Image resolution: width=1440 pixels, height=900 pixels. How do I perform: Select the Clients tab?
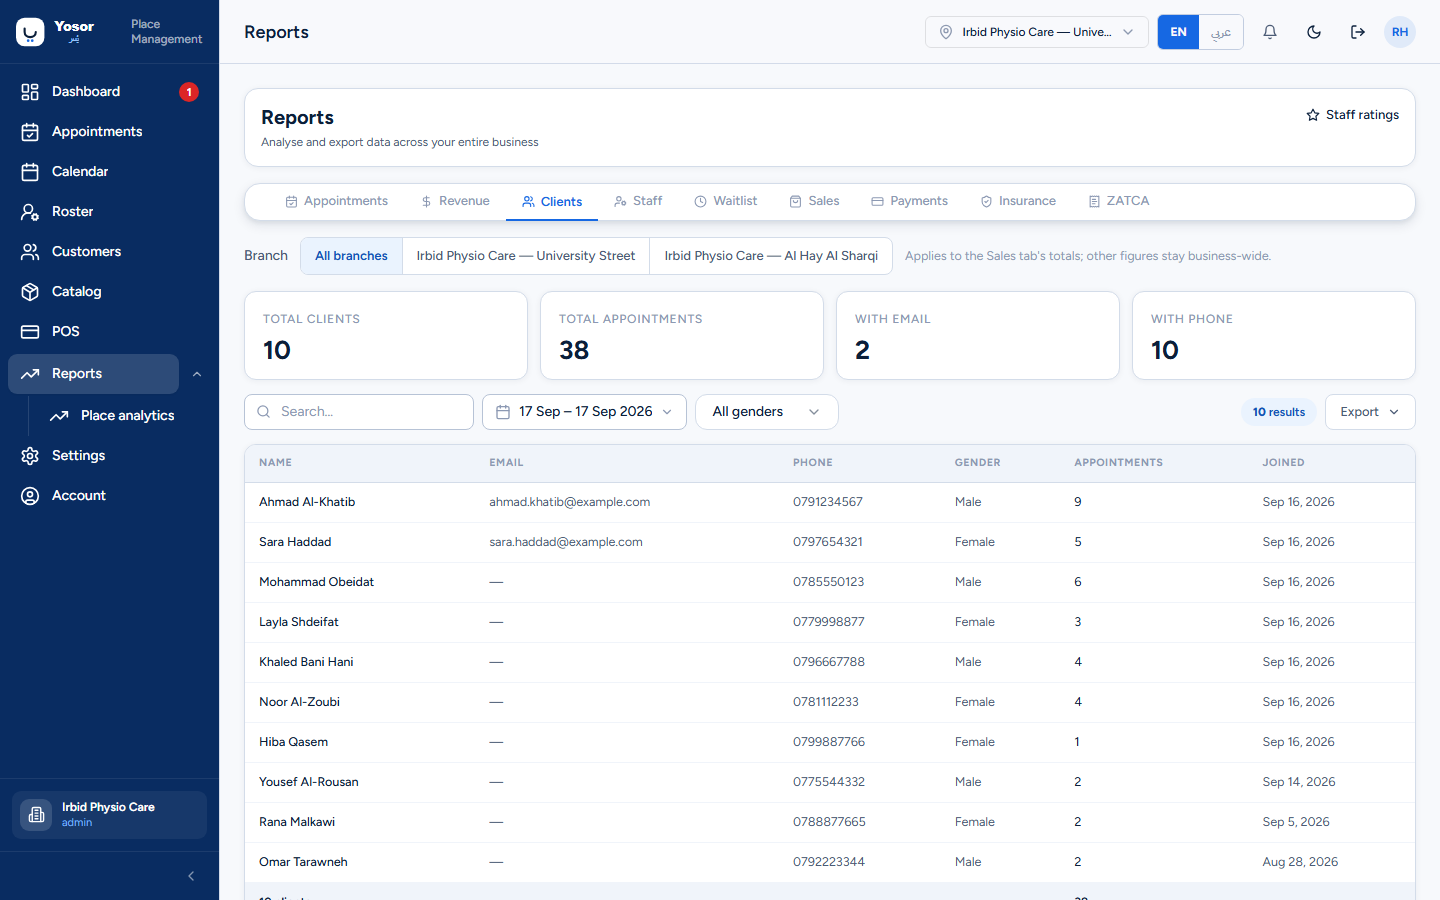552,202
